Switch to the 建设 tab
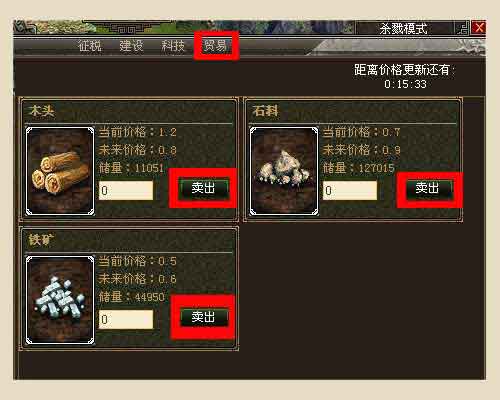Viewport: 500px width, 400px height. [x=131, y=46]
